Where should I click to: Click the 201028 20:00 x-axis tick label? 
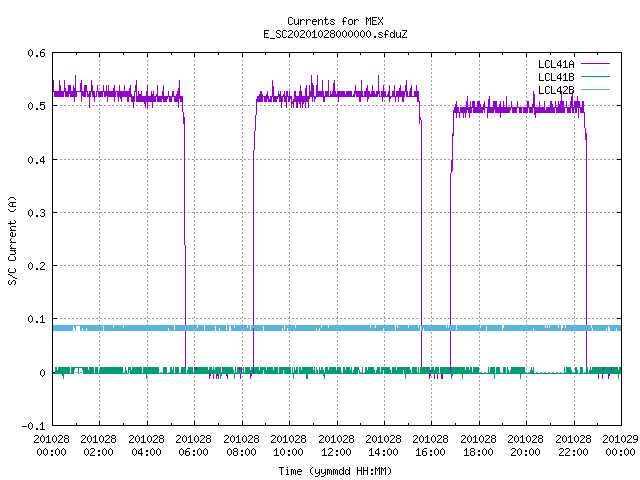tap(525, 446)
